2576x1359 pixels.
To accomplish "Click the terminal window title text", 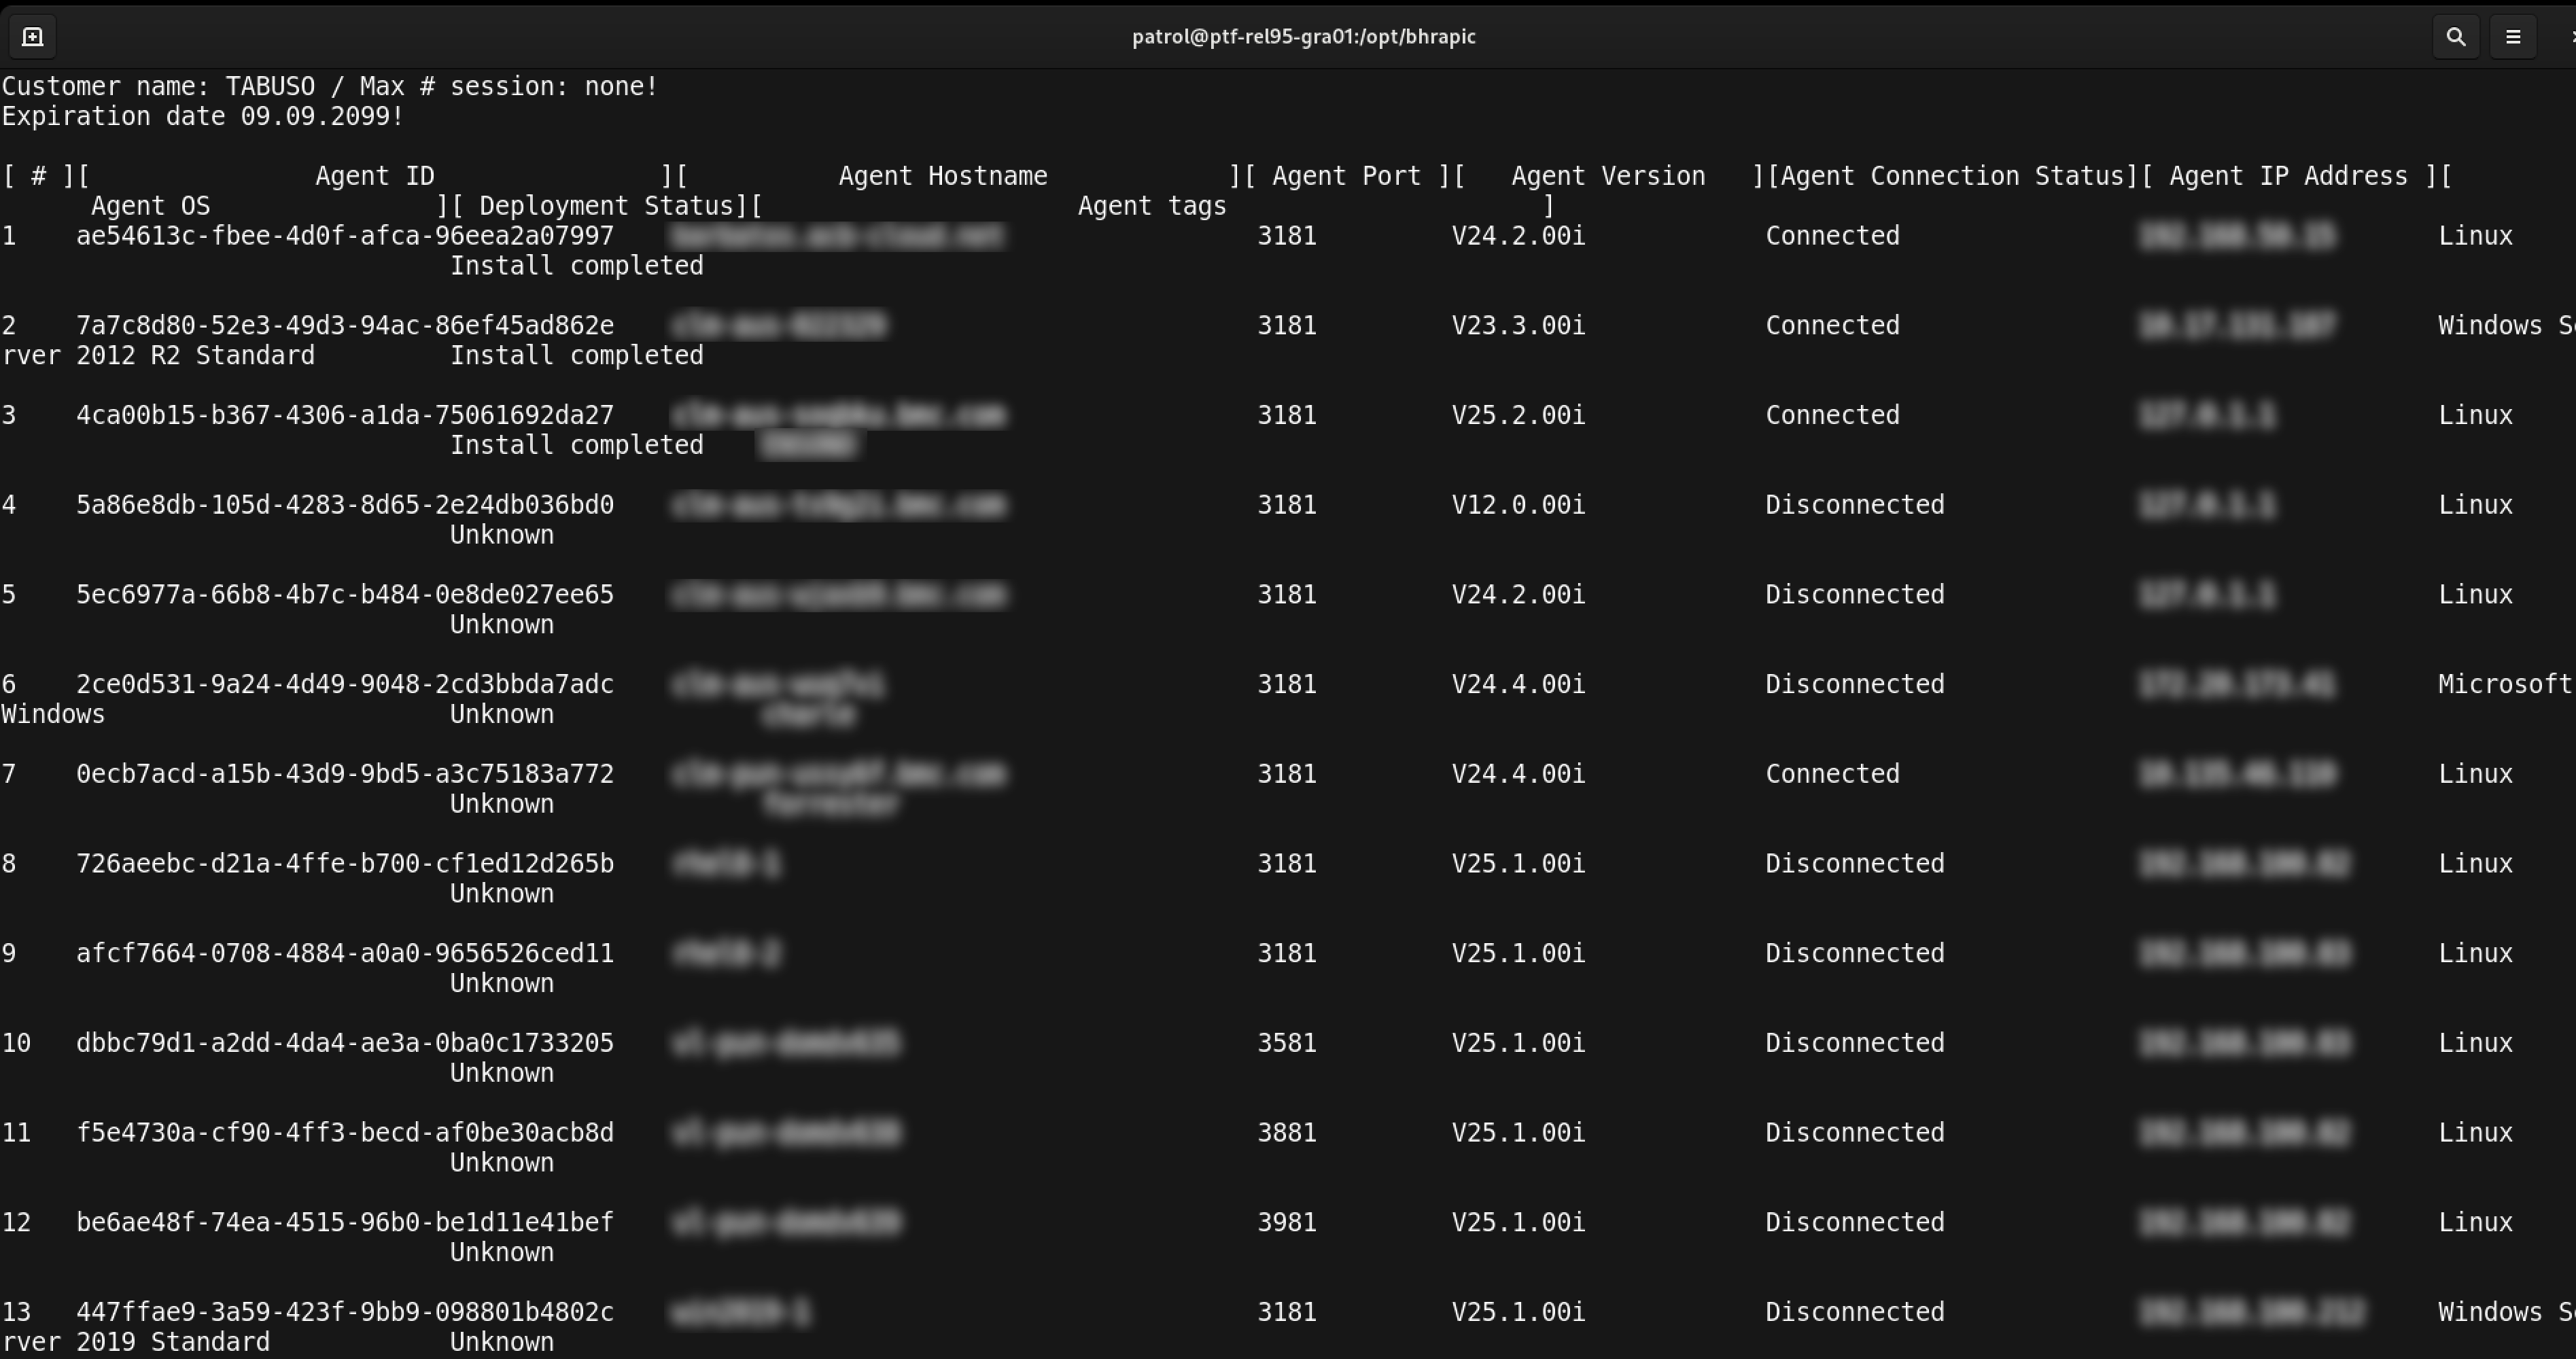I will point(1303,37).
